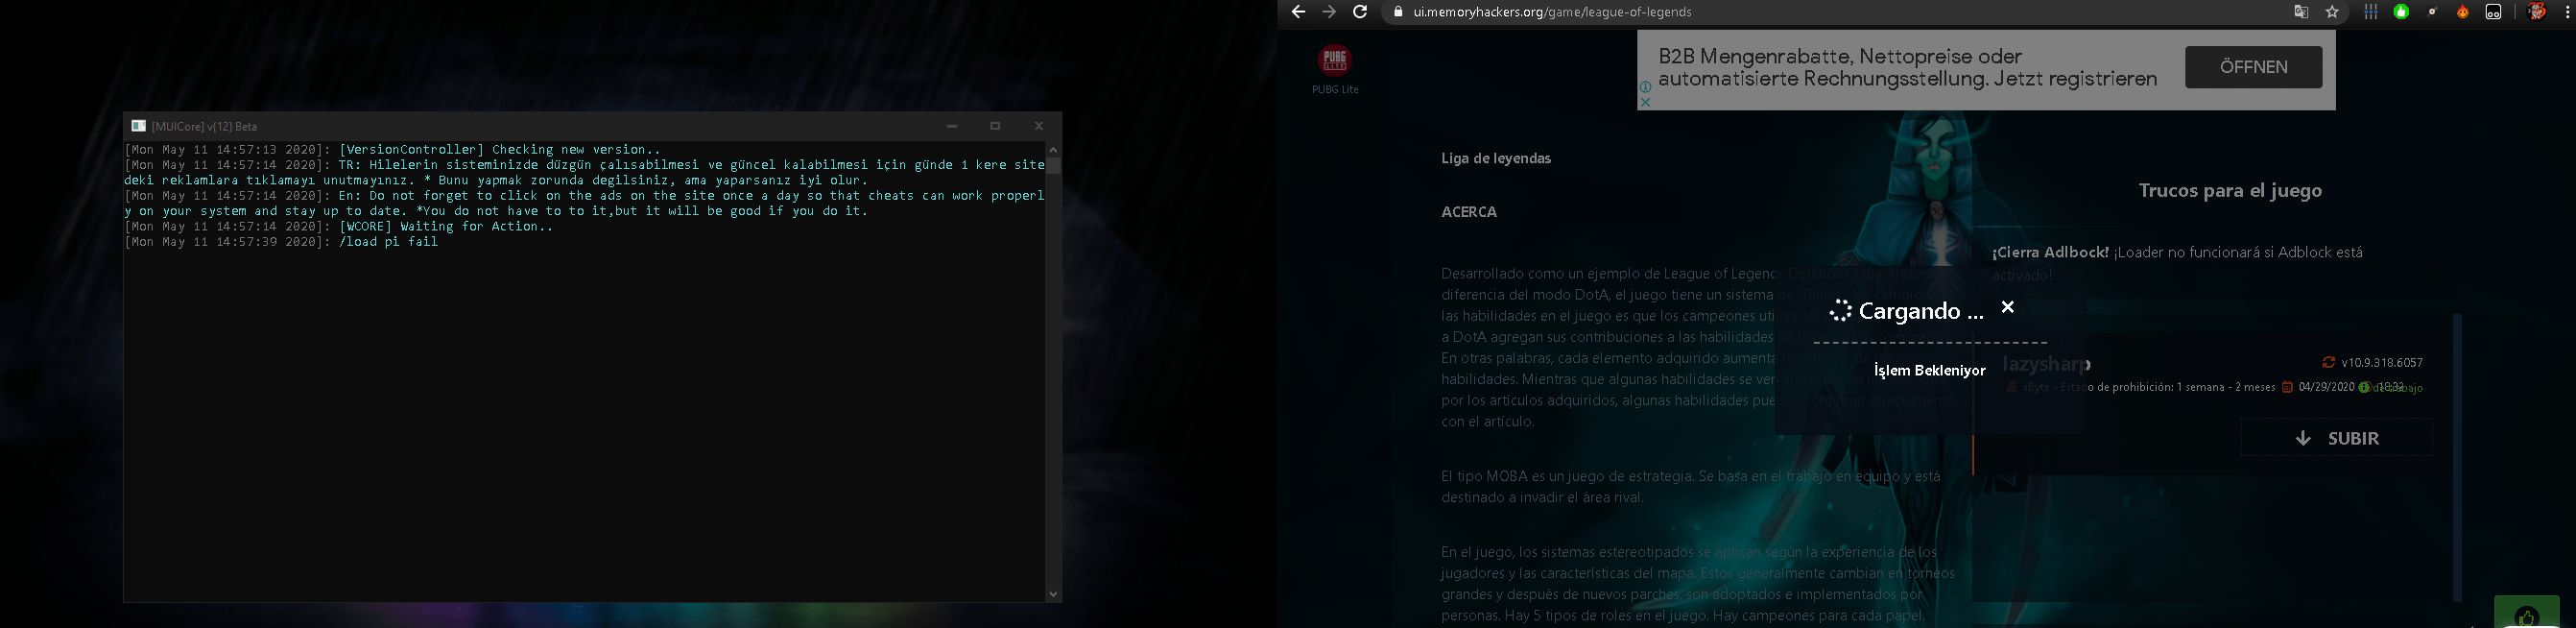Click the PUBG Lite label

[1335, 89]
